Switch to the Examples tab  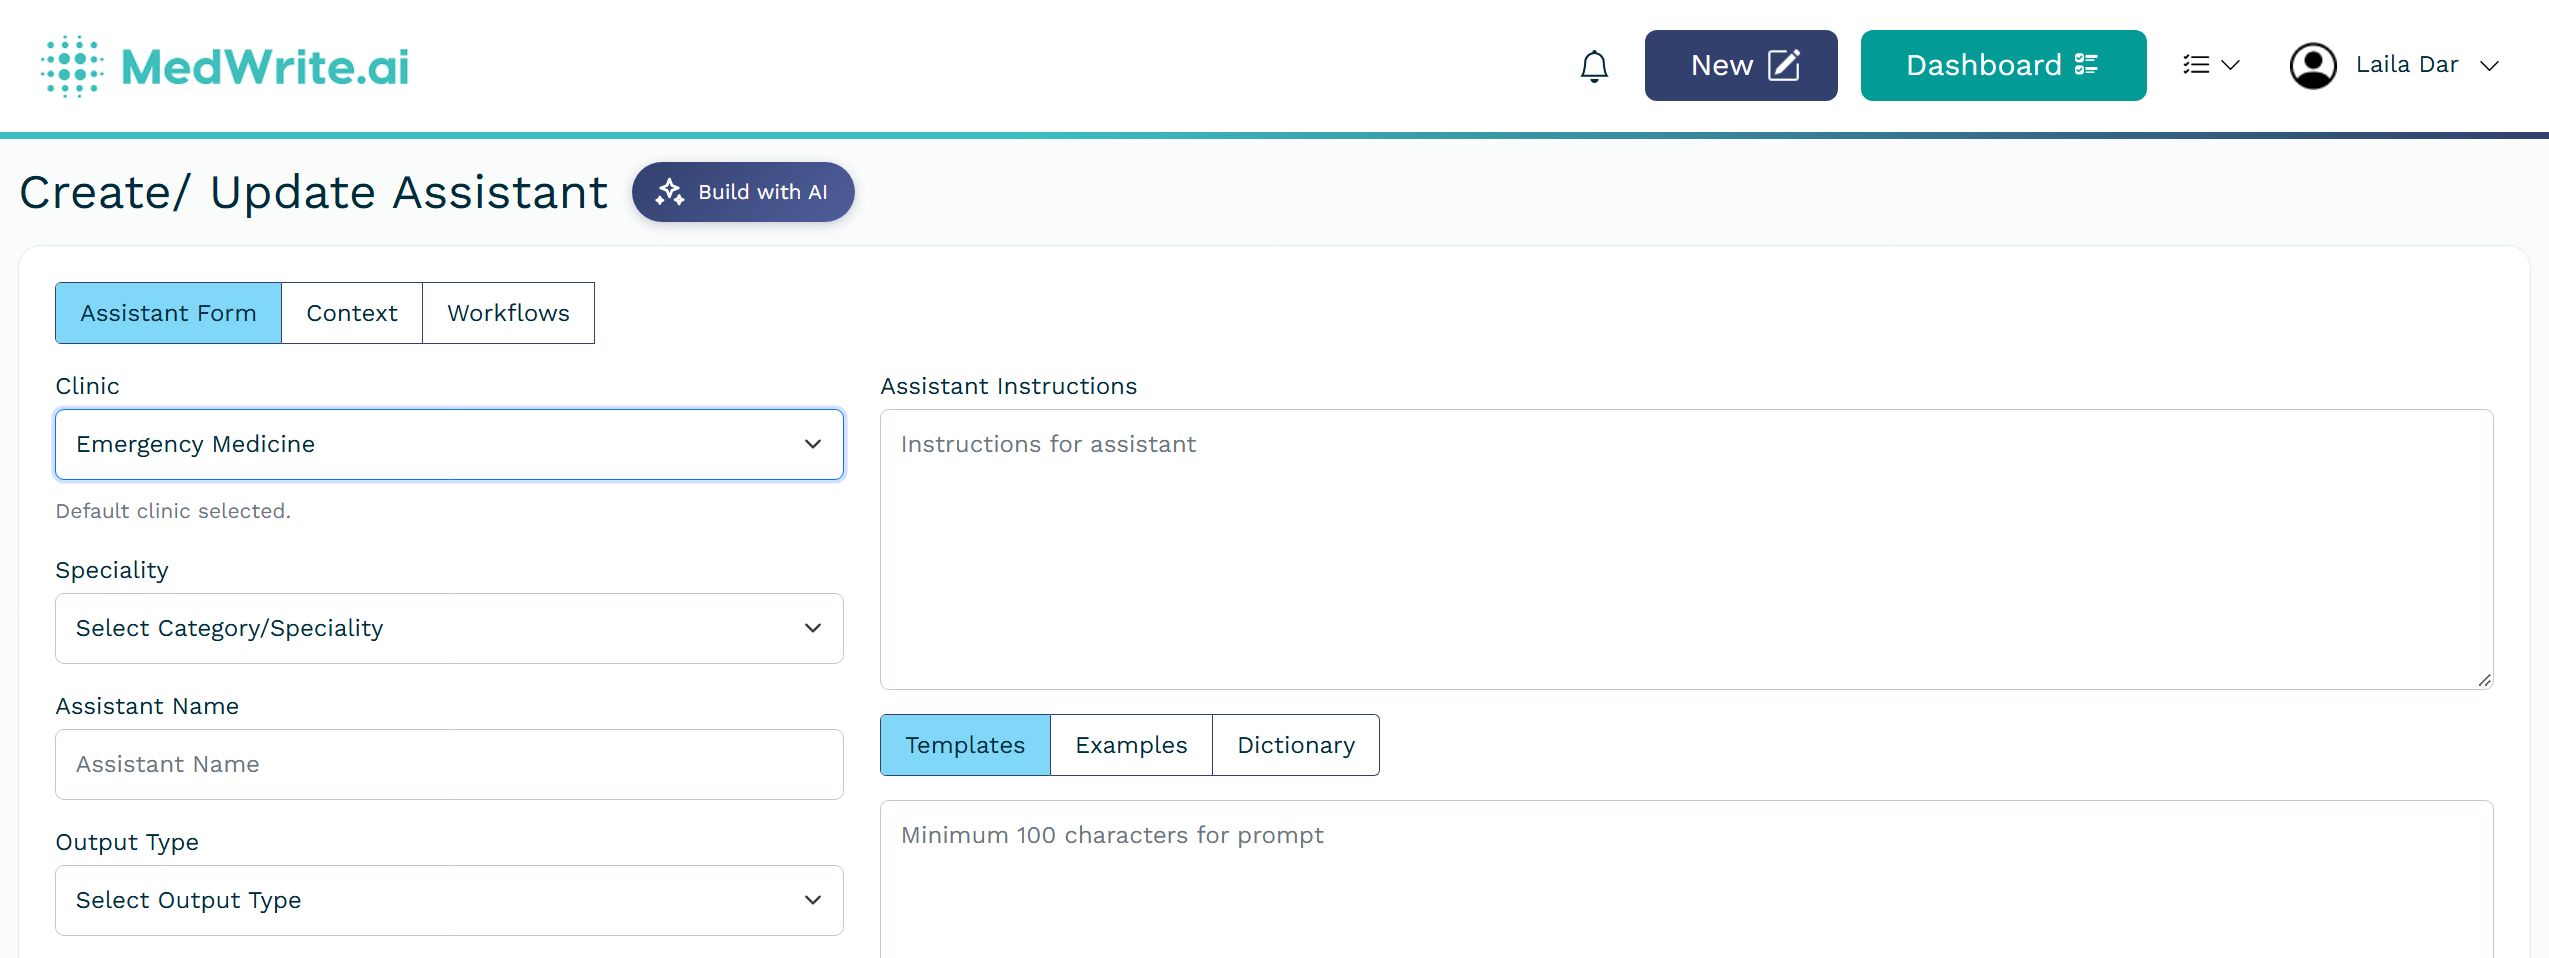pyautogui.click(x=1131, y=745)
